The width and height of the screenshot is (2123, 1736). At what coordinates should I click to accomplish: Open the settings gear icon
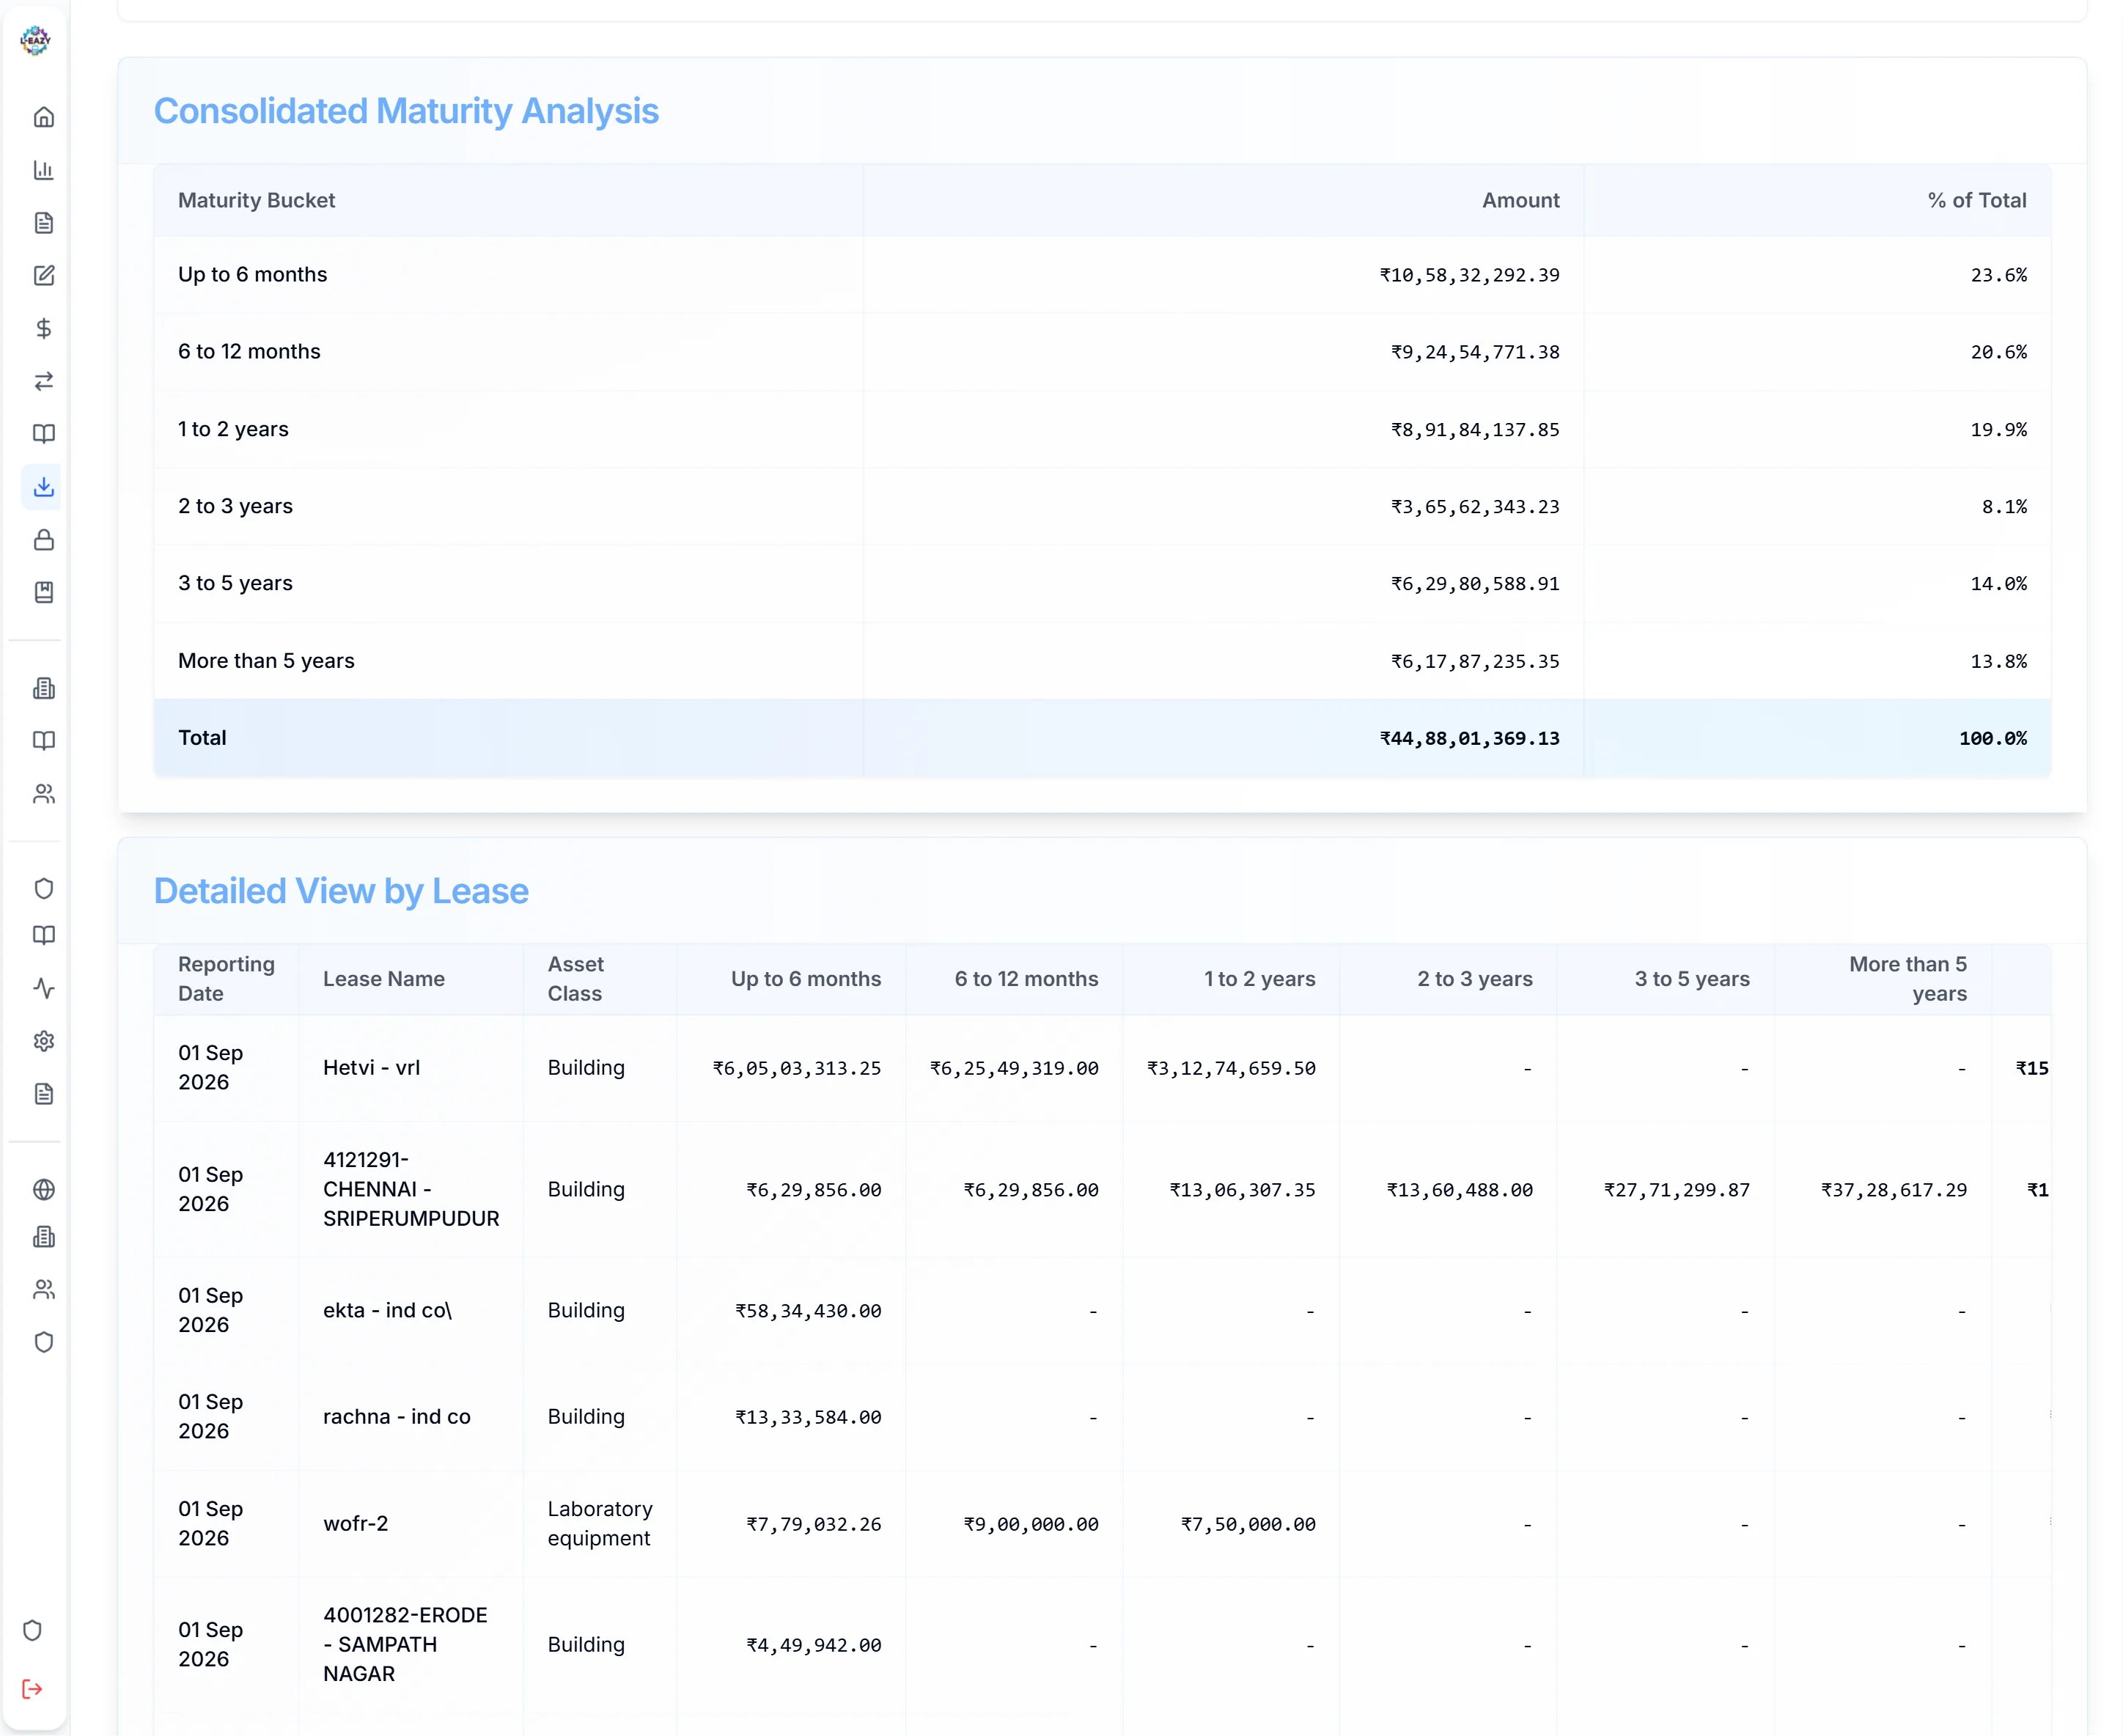point(43,1041)
